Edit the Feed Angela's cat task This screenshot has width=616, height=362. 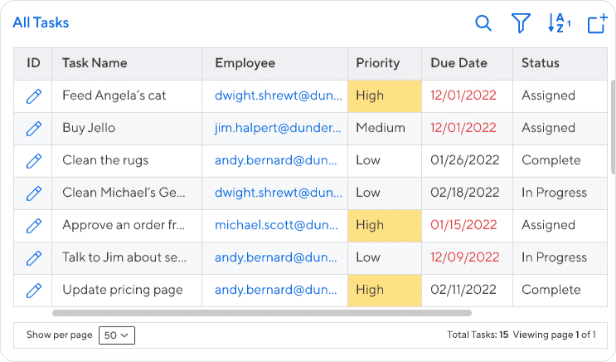[x=34, y=96]
